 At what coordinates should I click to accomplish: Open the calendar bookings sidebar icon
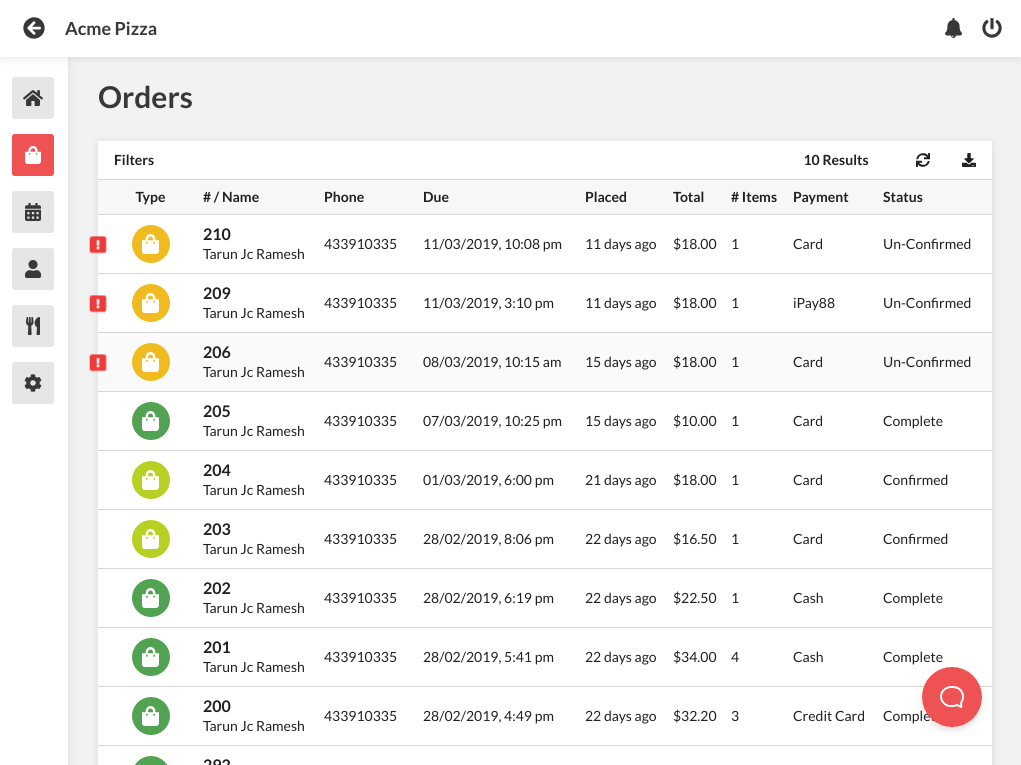pyautogui.click(x=33, y=212)
